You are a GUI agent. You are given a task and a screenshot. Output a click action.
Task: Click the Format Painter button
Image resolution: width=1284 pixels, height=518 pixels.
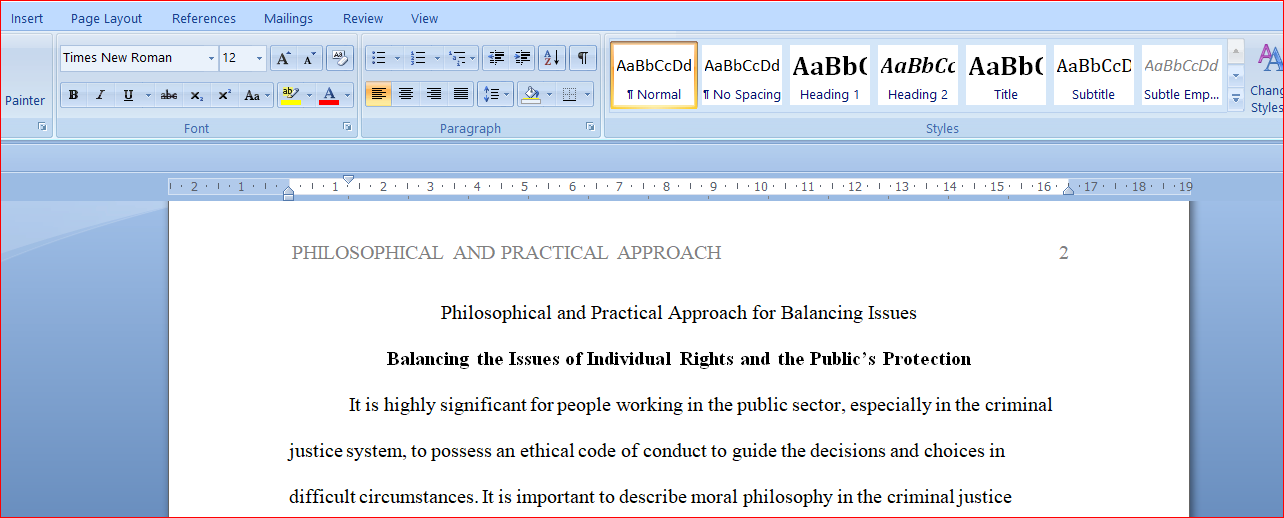pos(24,100)
